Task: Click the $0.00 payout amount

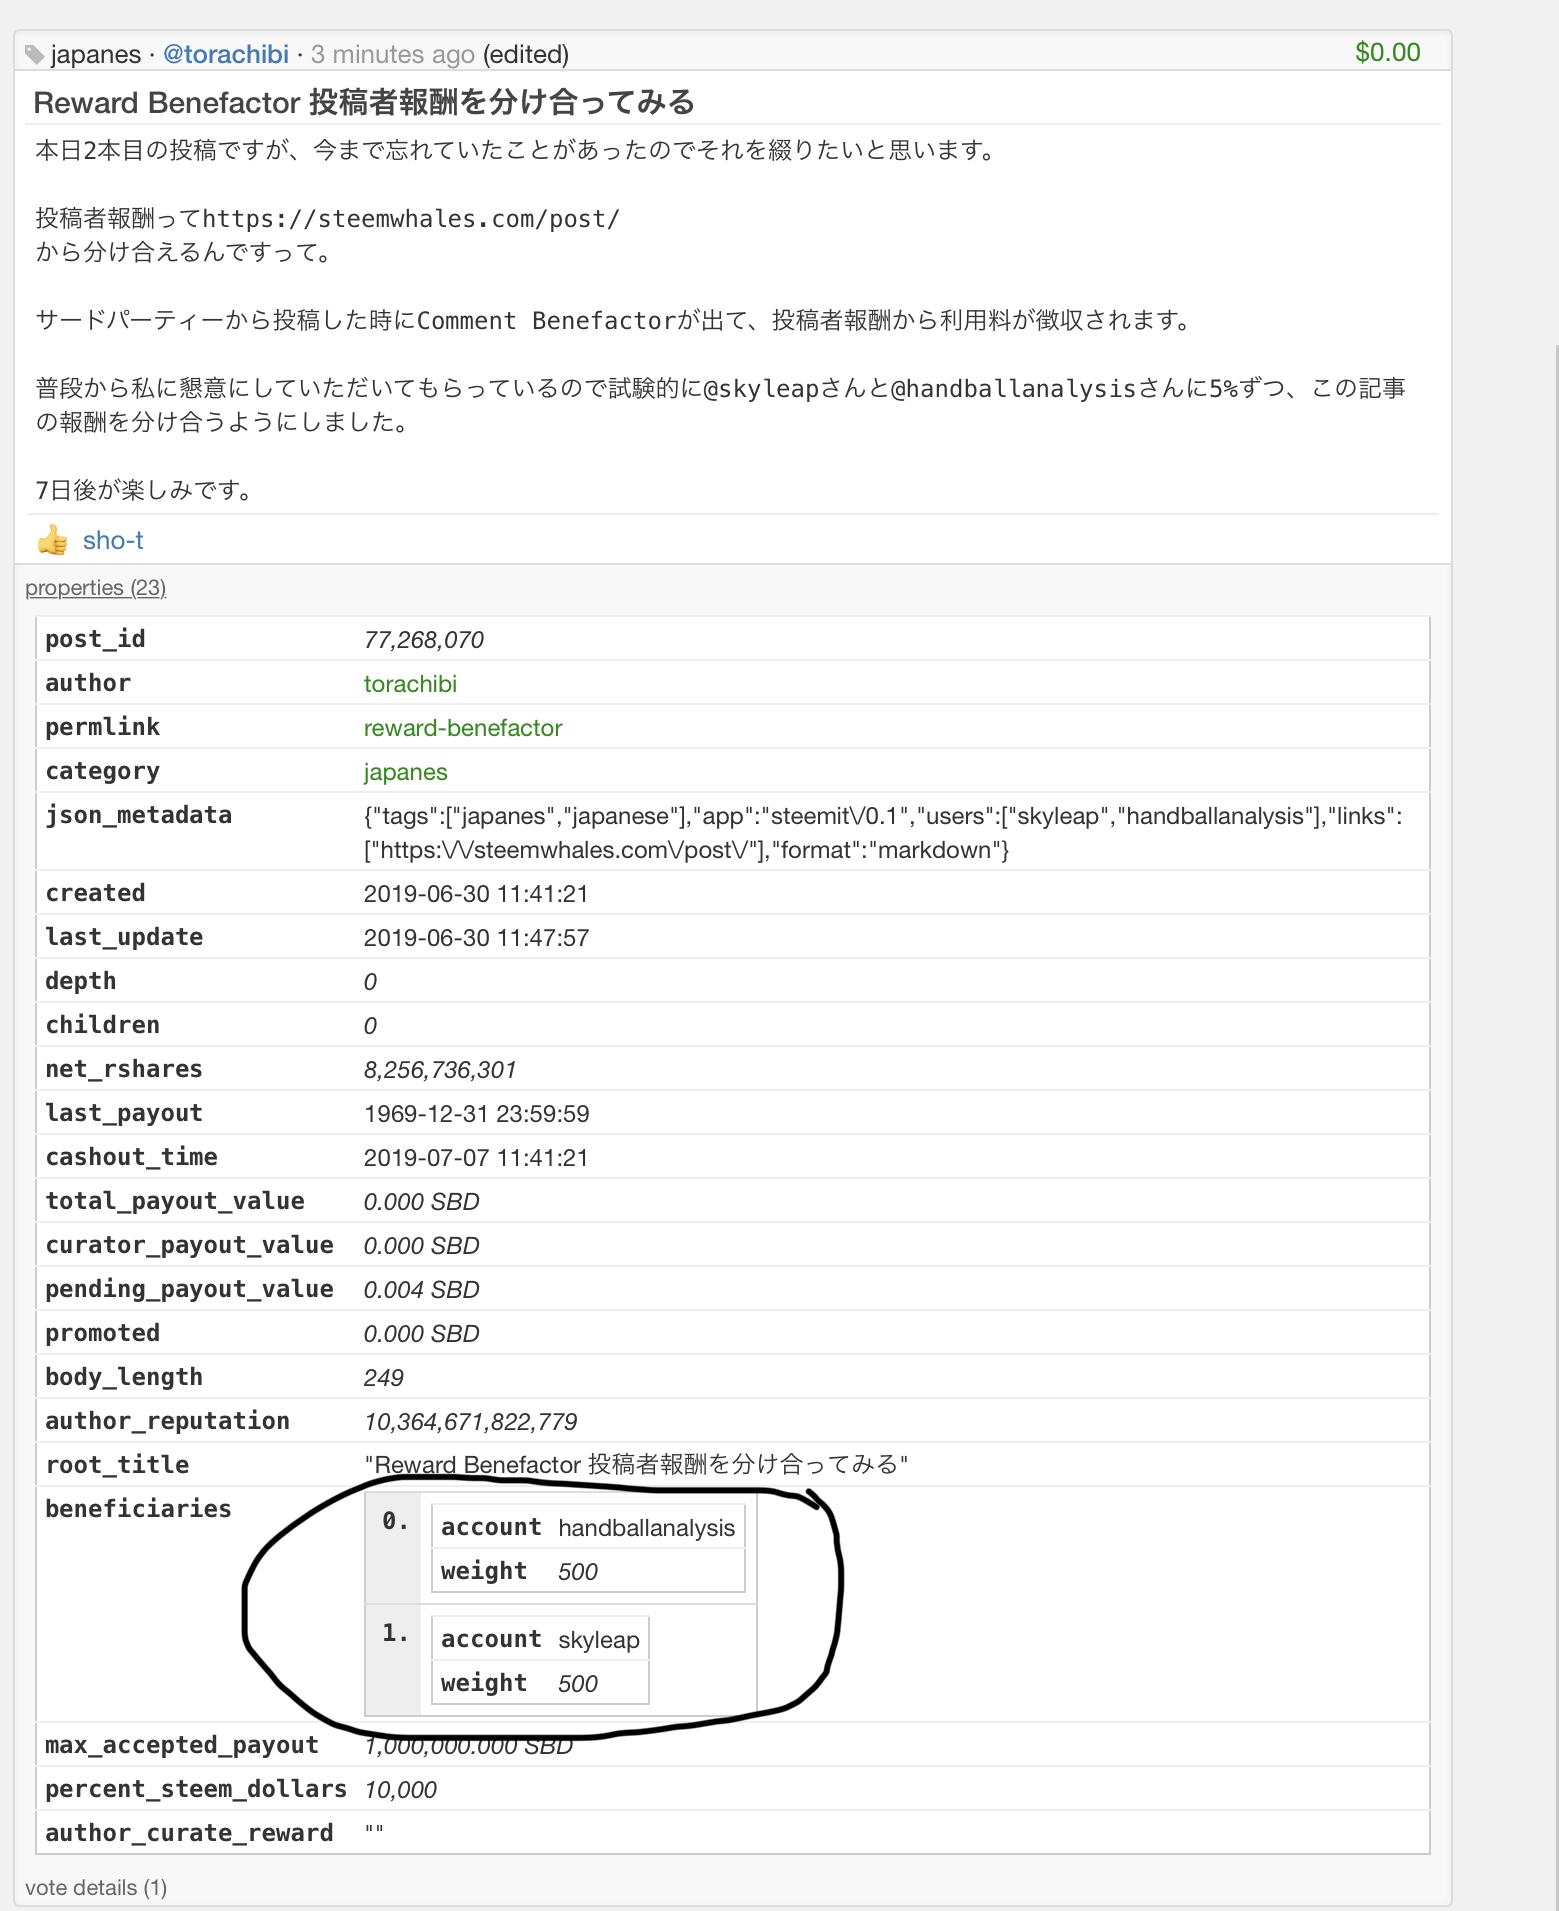Action: (x=1388, y=52)
